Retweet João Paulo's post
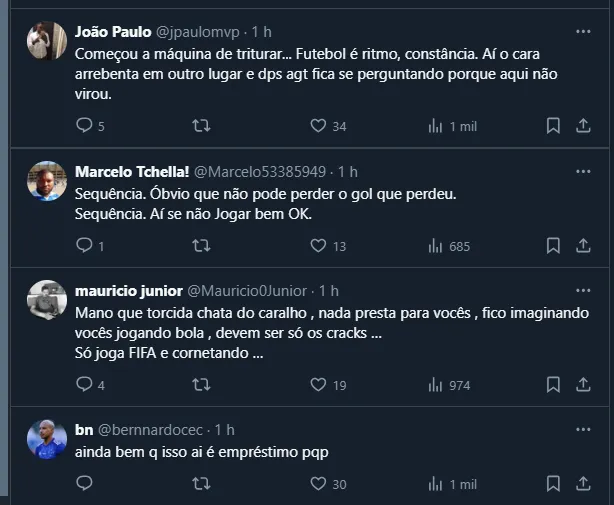This screenshot has width=614, height=505. point(200,126)
